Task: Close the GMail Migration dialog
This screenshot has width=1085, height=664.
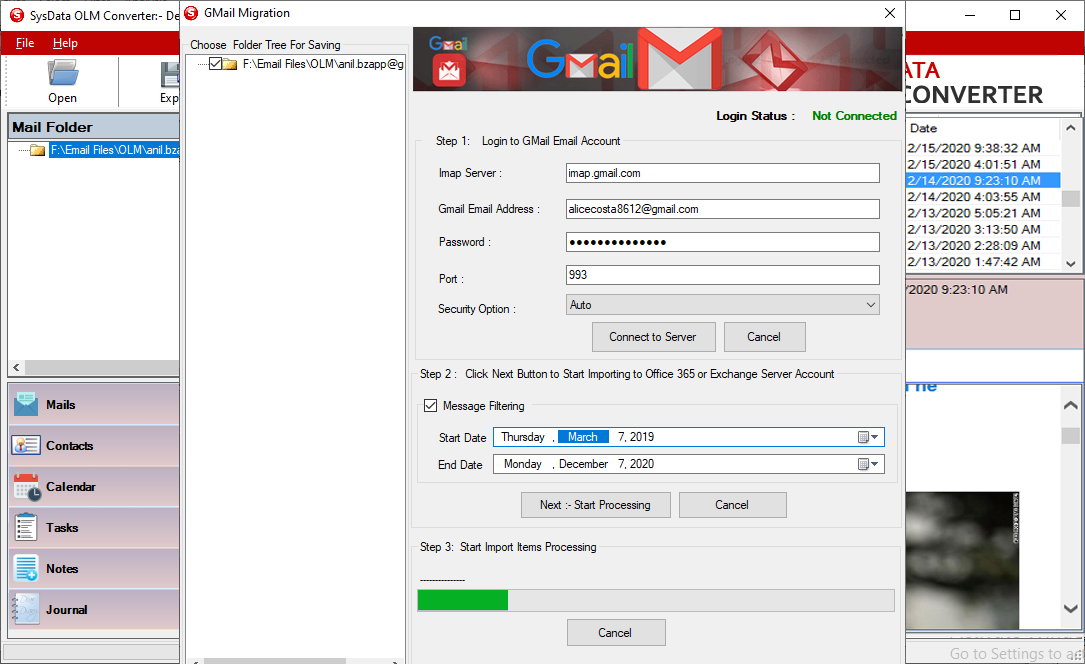Action: pyautogui.click(x=890, y=13)
